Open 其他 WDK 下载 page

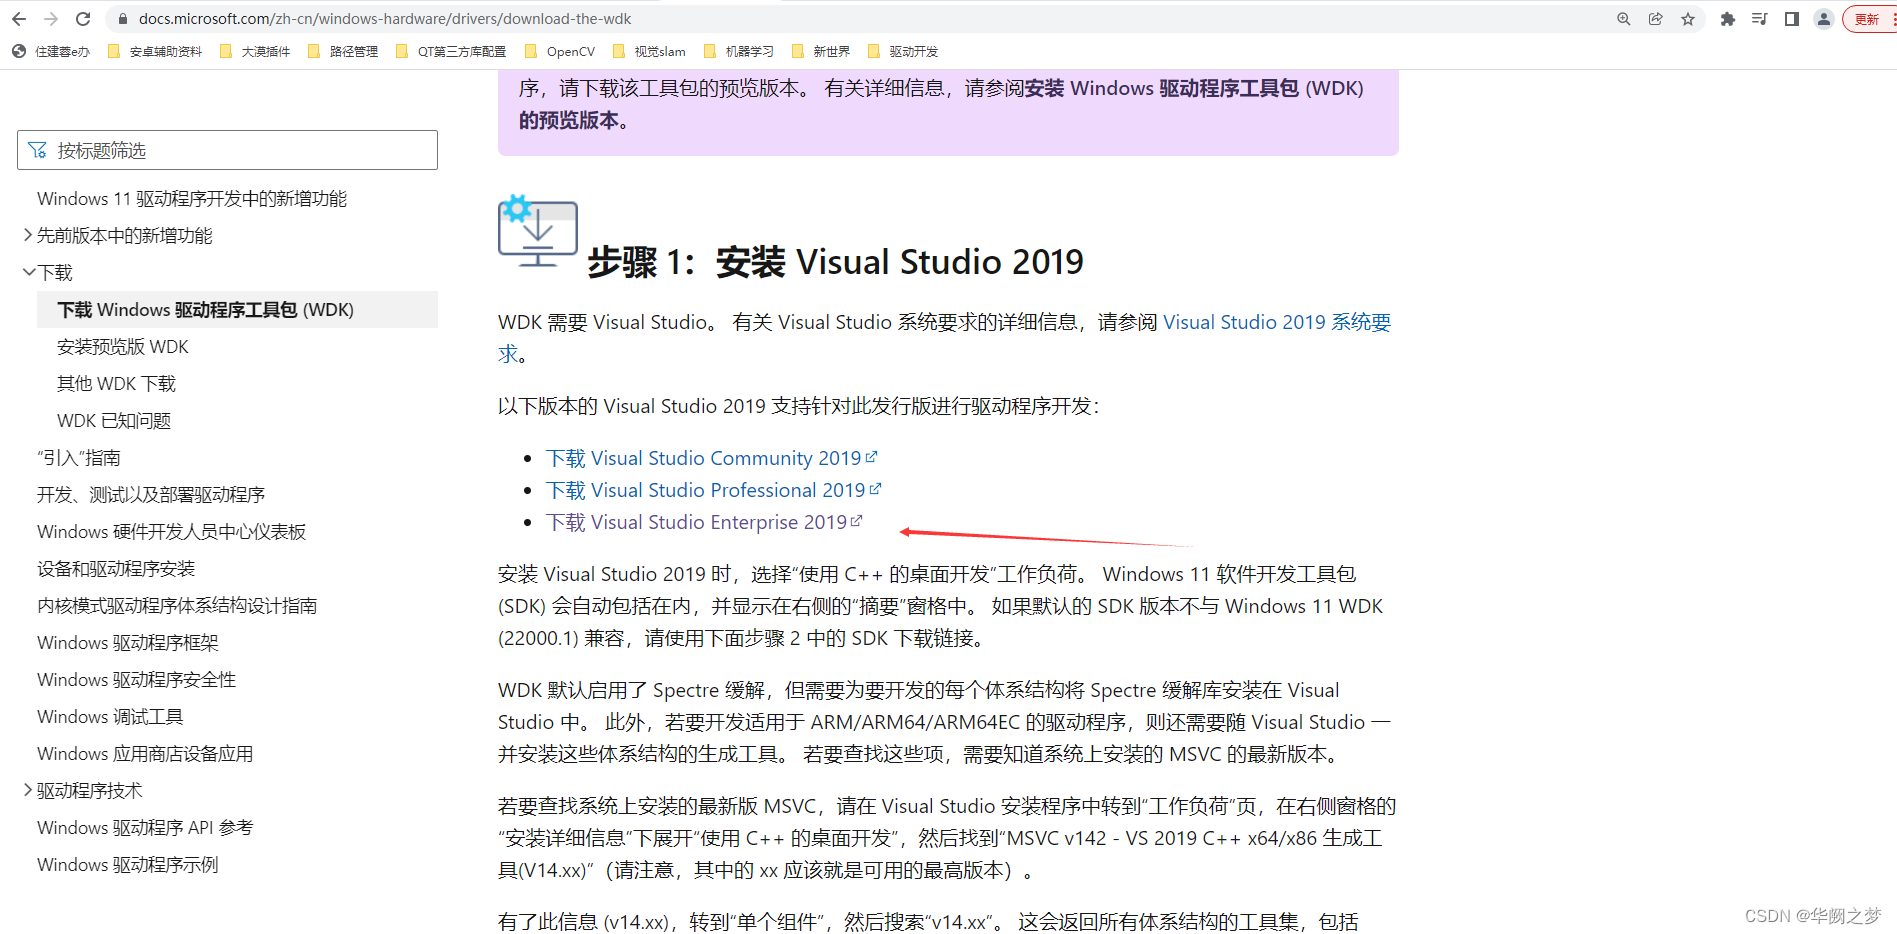point(116,384)
